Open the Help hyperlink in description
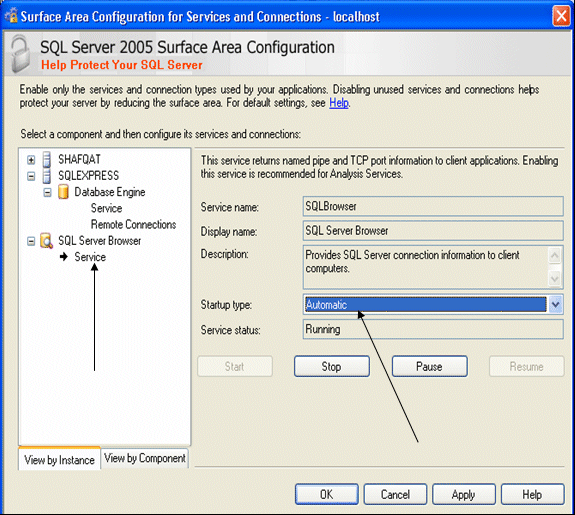Viewport: 575px width, 515px height. [x=339, y=103]
